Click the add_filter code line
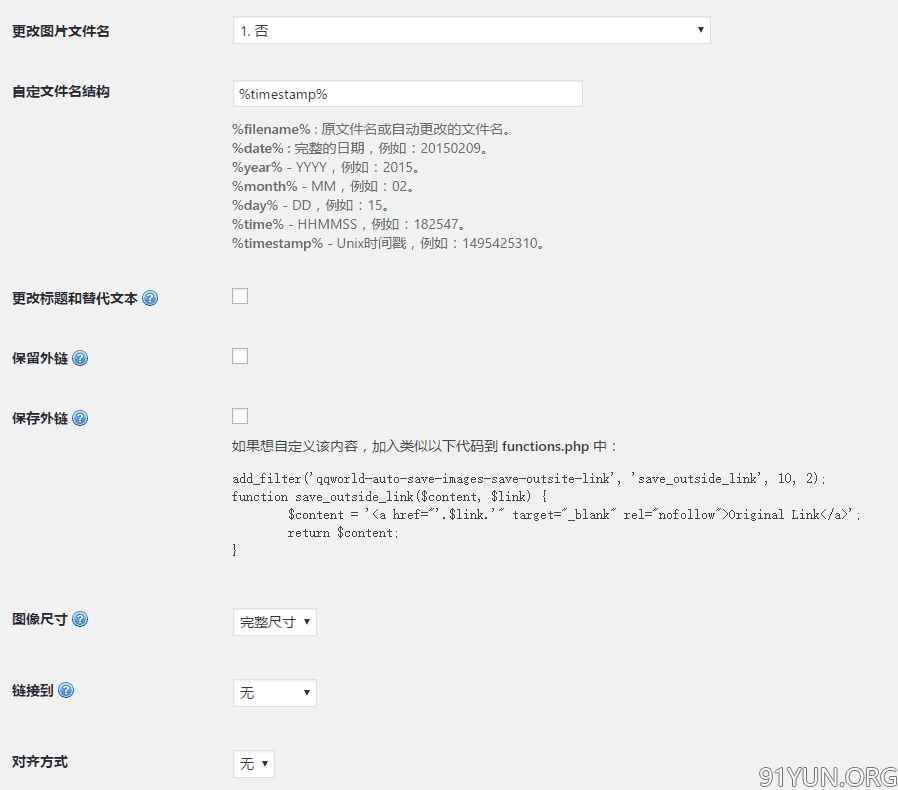 [529, 479]
